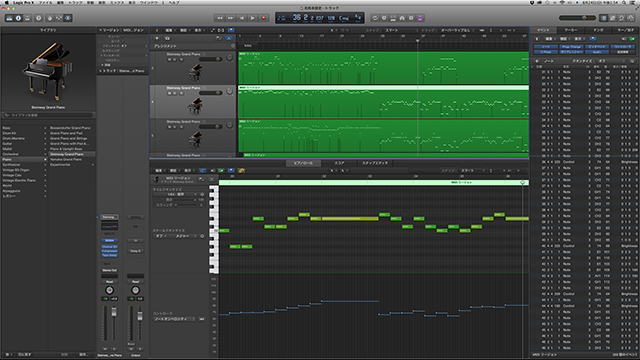
Task: Select the Synthesizer library category
Action: click(11, 164)
